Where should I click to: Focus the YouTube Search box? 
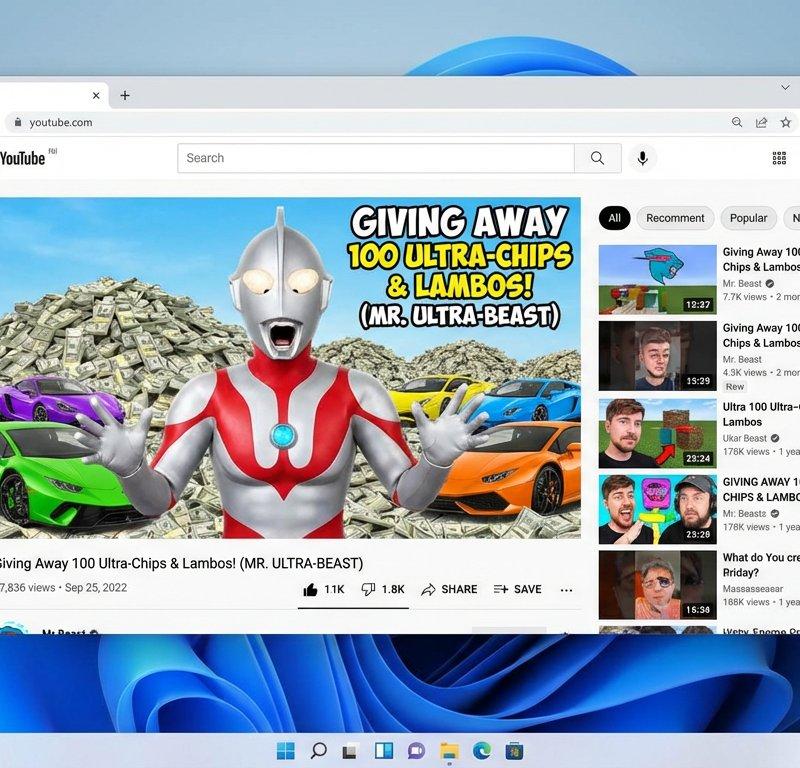pyautogui.click(x=376, y=158)
